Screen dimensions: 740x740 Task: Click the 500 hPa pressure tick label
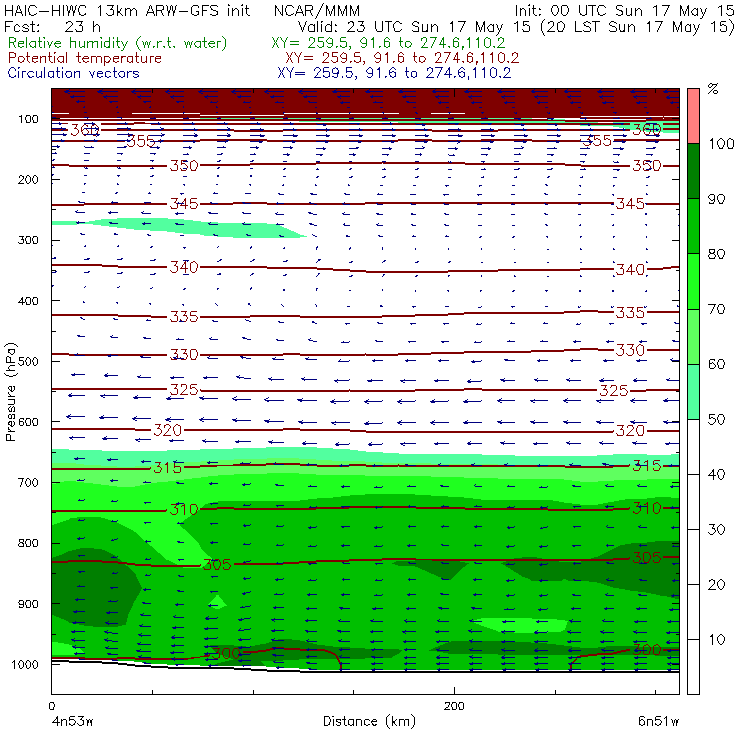point(28,362)
